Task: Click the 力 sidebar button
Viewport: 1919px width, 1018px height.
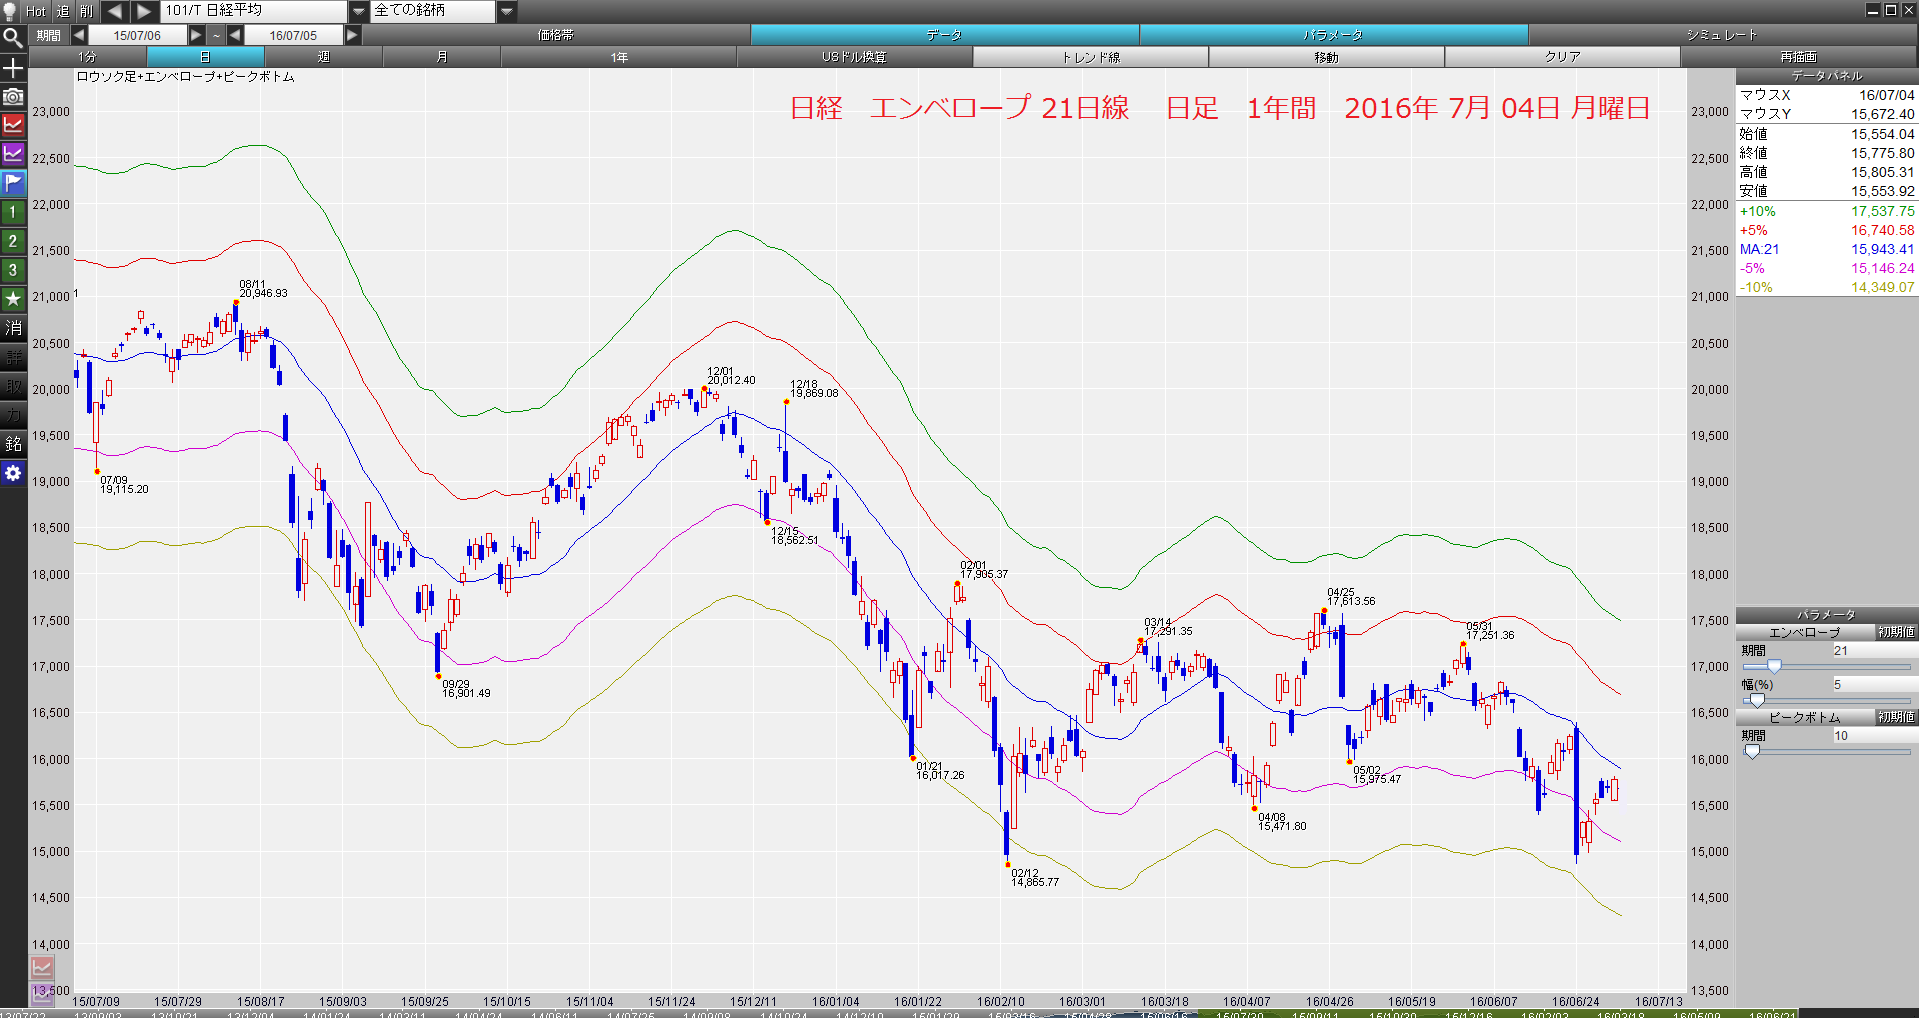Action: 13,415
